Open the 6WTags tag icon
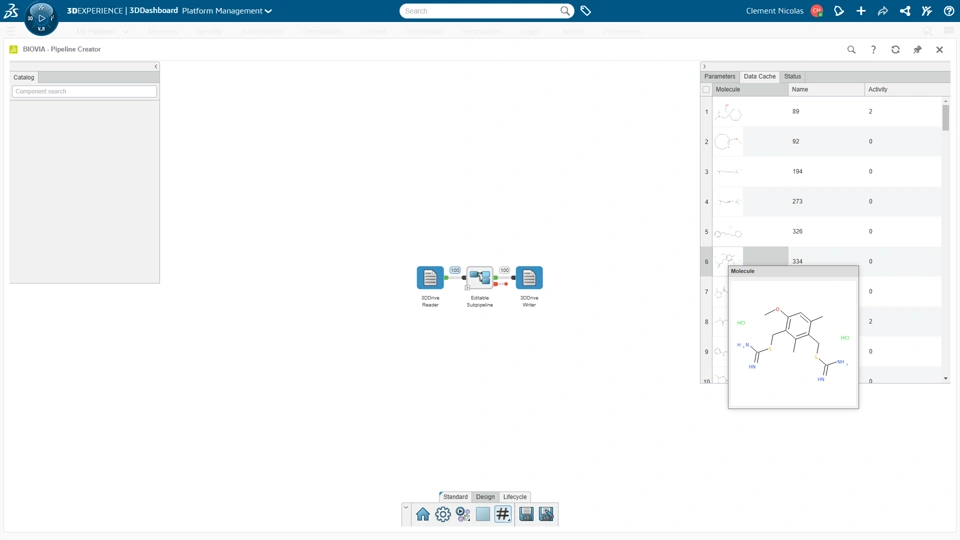 pos(586,10)
